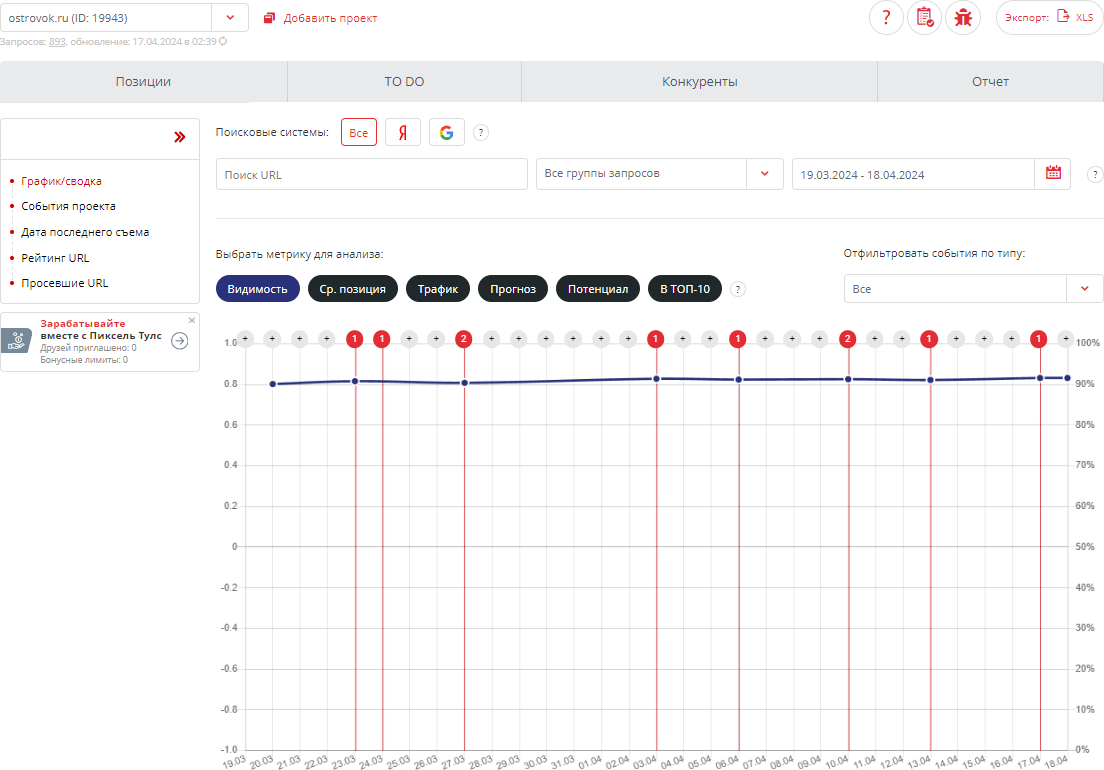This screenshot has width=1104, height=770.
Task: Open the event type filter dropdown Все
Action: (x=973, y=289)
